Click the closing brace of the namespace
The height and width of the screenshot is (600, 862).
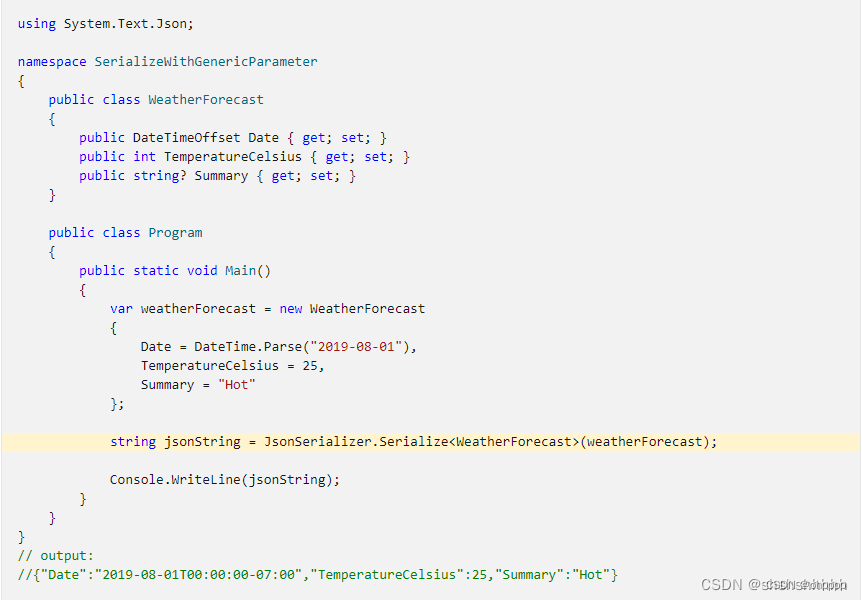[21, 537]
